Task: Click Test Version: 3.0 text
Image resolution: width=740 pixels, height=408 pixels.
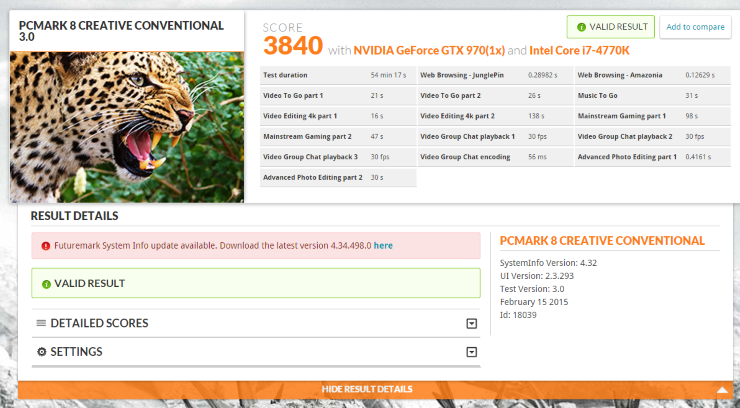Action: click(x=532, y=289)
